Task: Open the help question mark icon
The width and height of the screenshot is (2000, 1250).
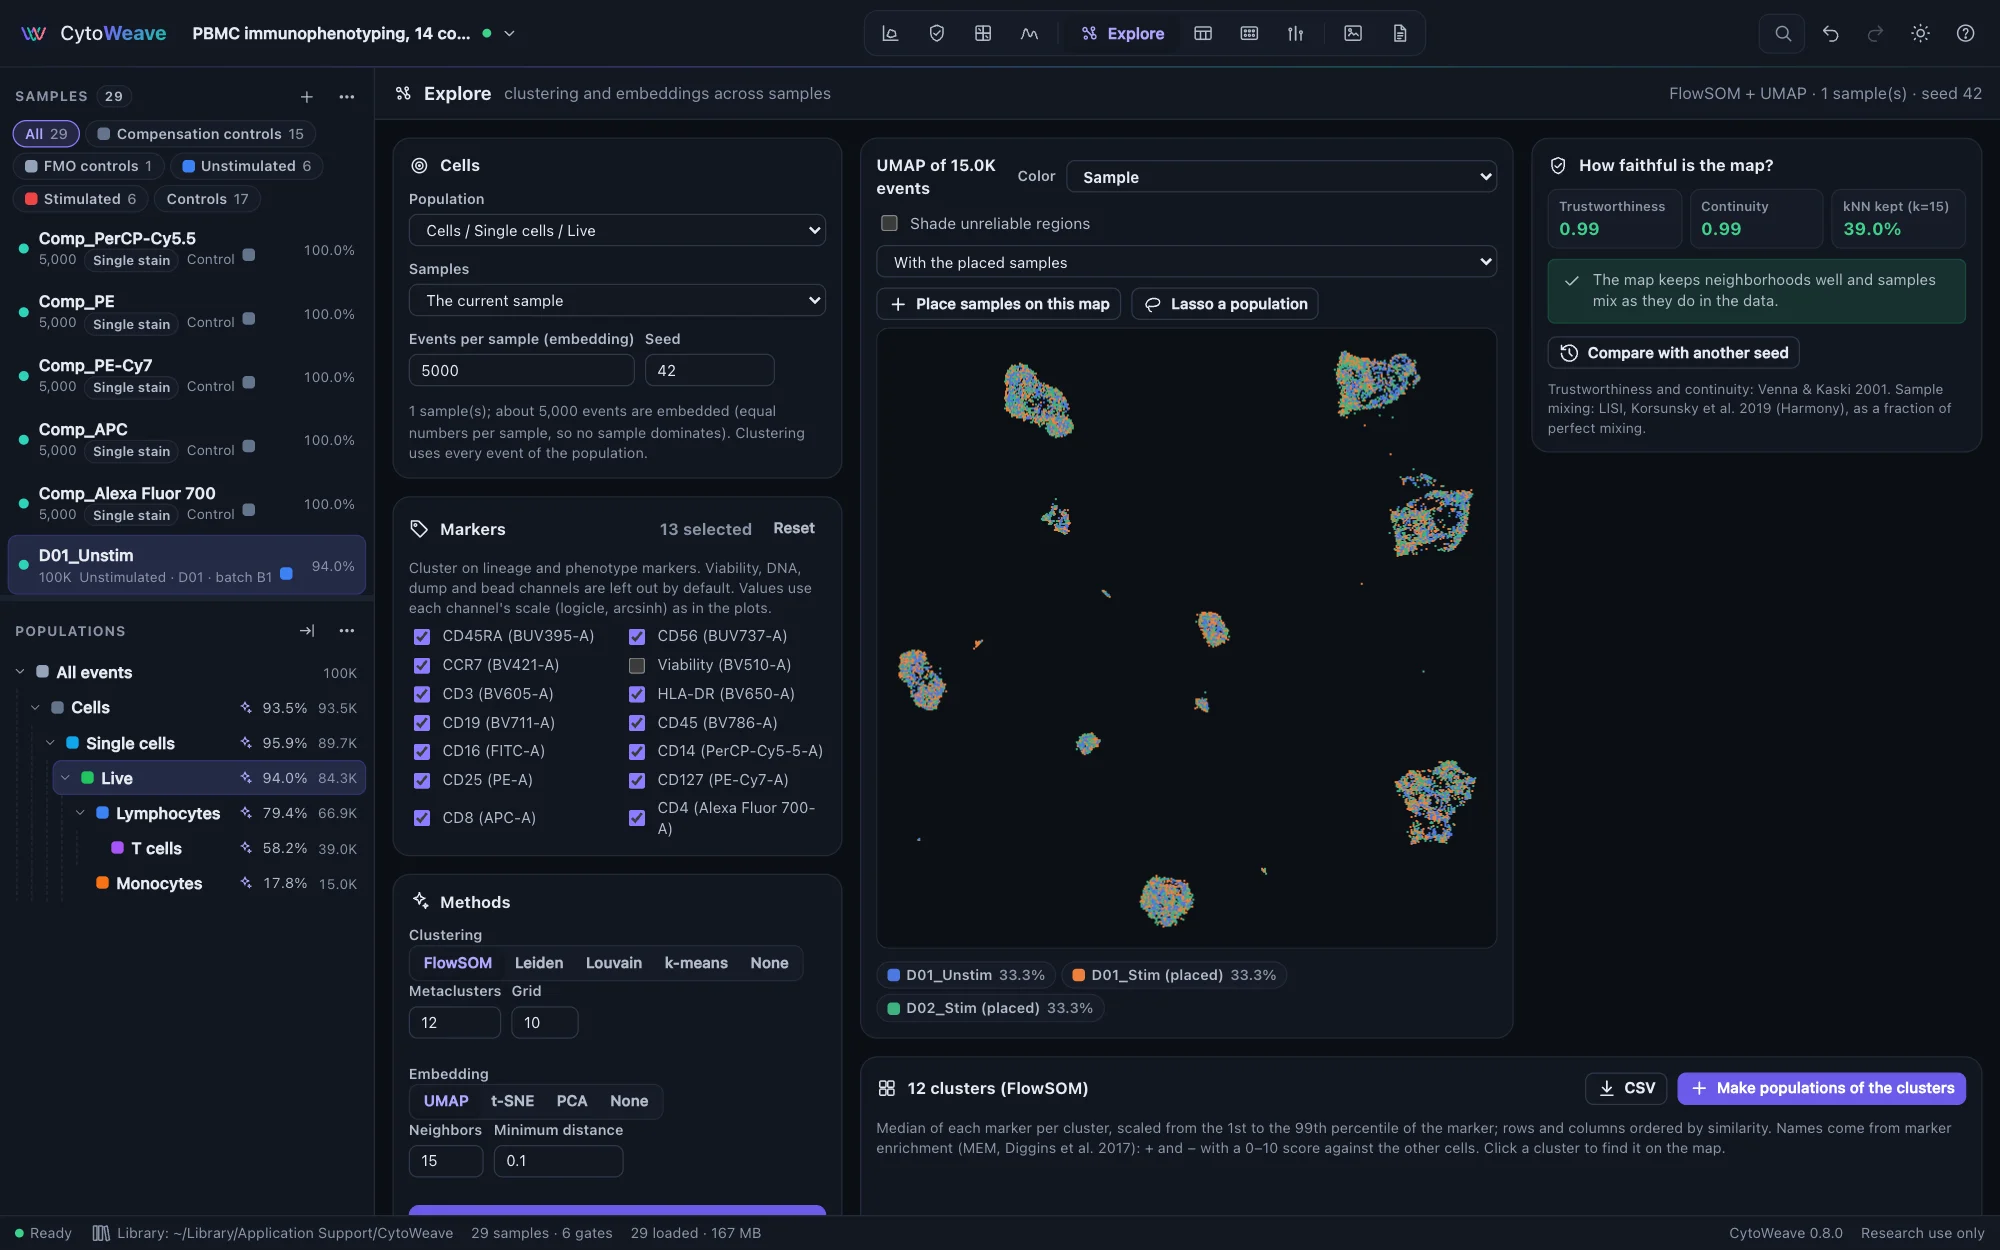Action: pos(1965,33)
